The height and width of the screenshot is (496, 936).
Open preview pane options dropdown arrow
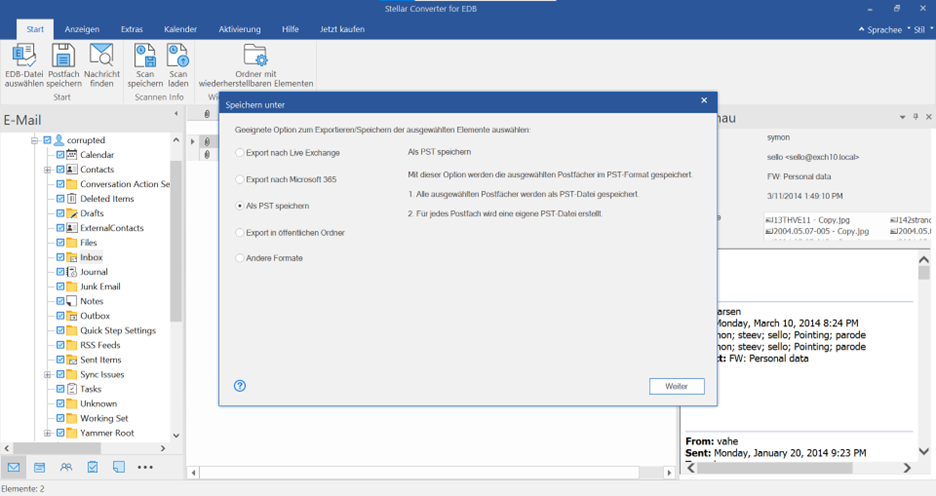[x=903, y=117]
